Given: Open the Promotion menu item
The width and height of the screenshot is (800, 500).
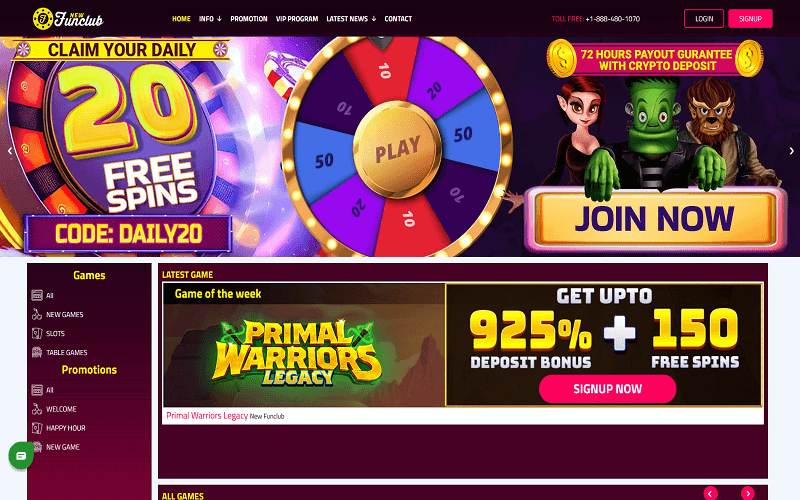Looking at the screenshot, I should (x=249, y=19).
